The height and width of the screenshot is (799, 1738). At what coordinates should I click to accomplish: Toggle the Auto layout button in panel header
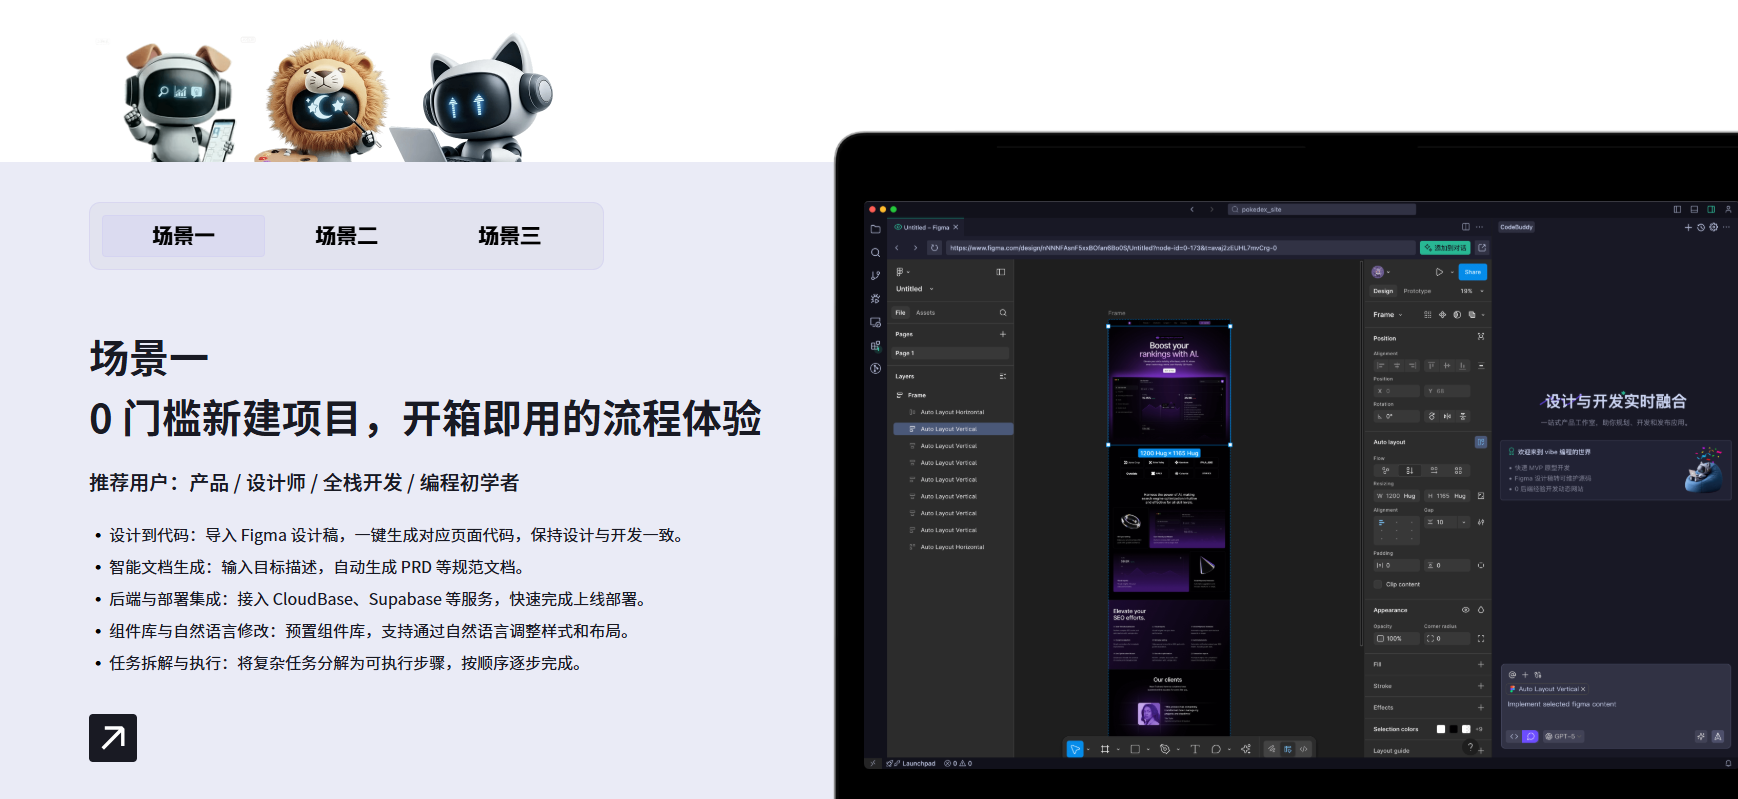[1481, 442]
